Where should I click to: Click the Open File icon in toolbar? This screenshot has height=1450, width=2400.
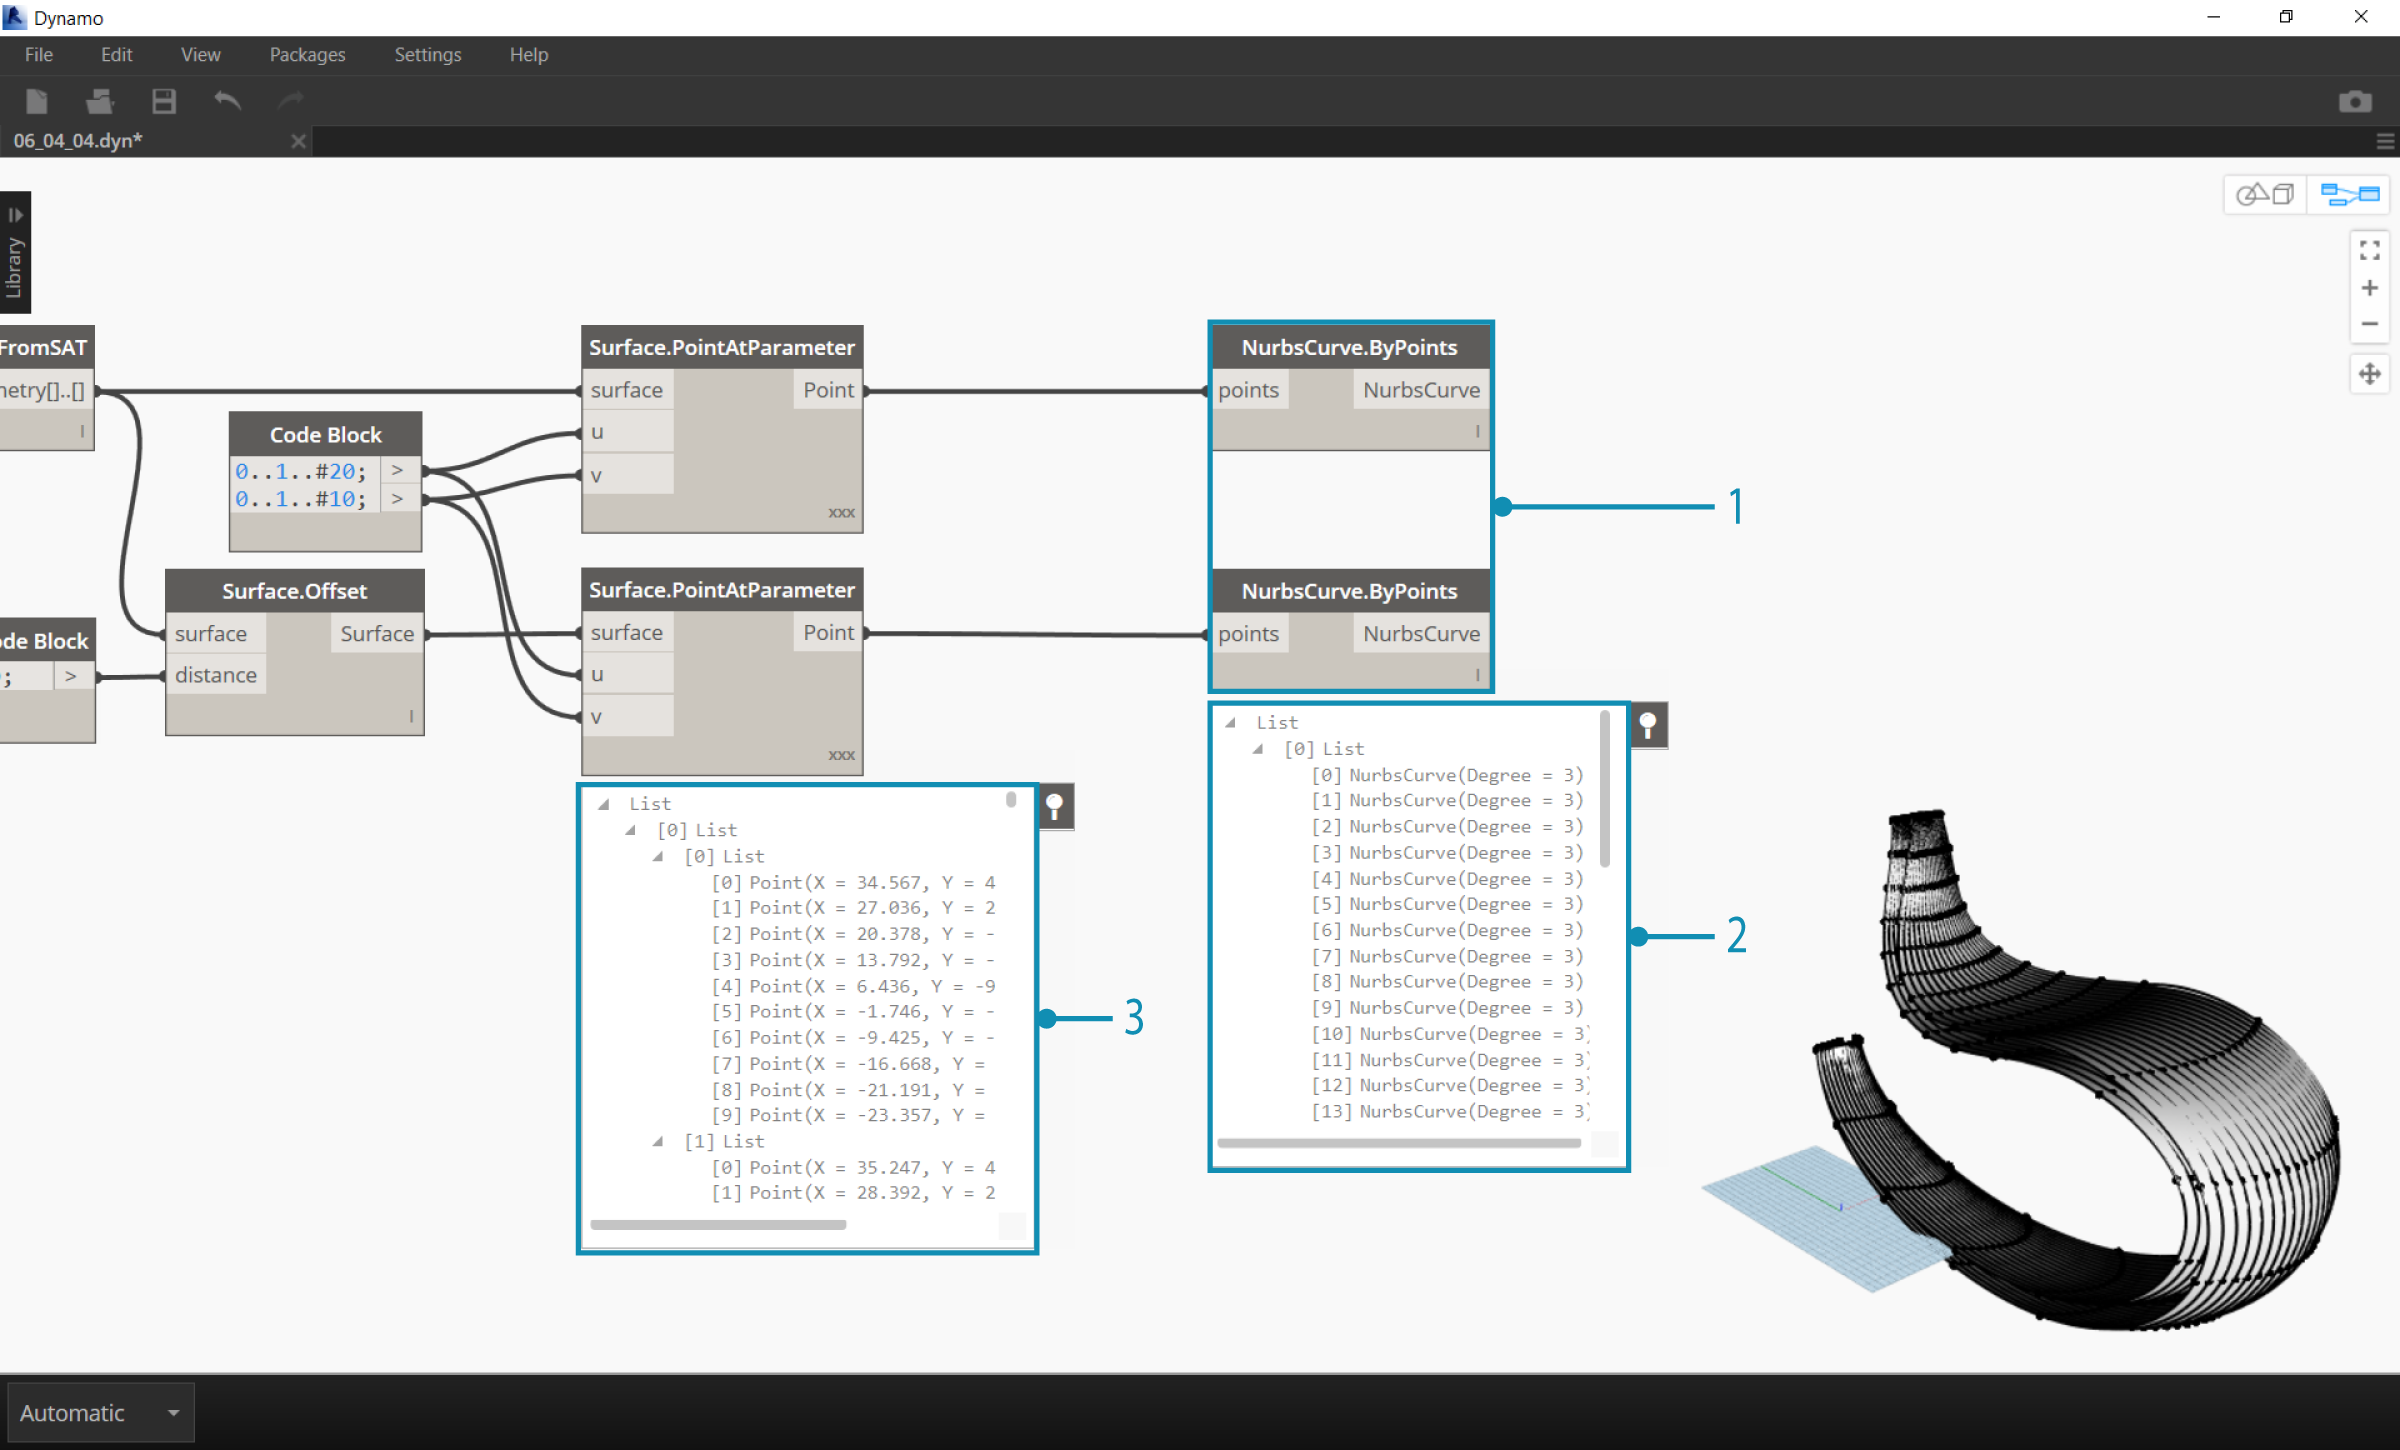(98, 101)
